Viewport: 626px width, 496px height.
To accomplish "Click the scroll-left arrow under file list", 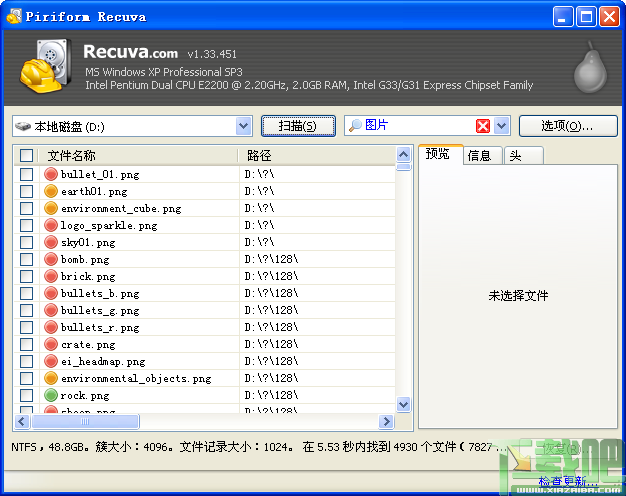I will pos(22,421).
